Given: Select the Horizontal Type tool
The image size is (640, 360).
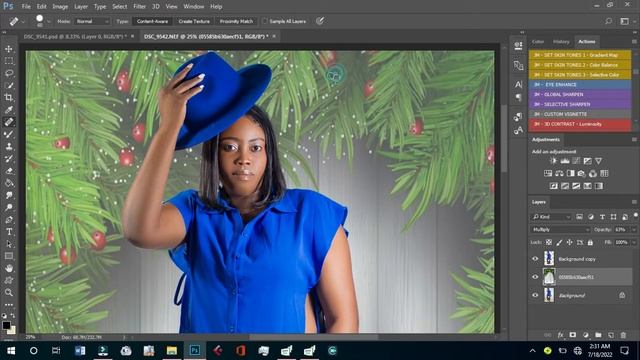Looking at the screenshot, I should pos(9,232).
